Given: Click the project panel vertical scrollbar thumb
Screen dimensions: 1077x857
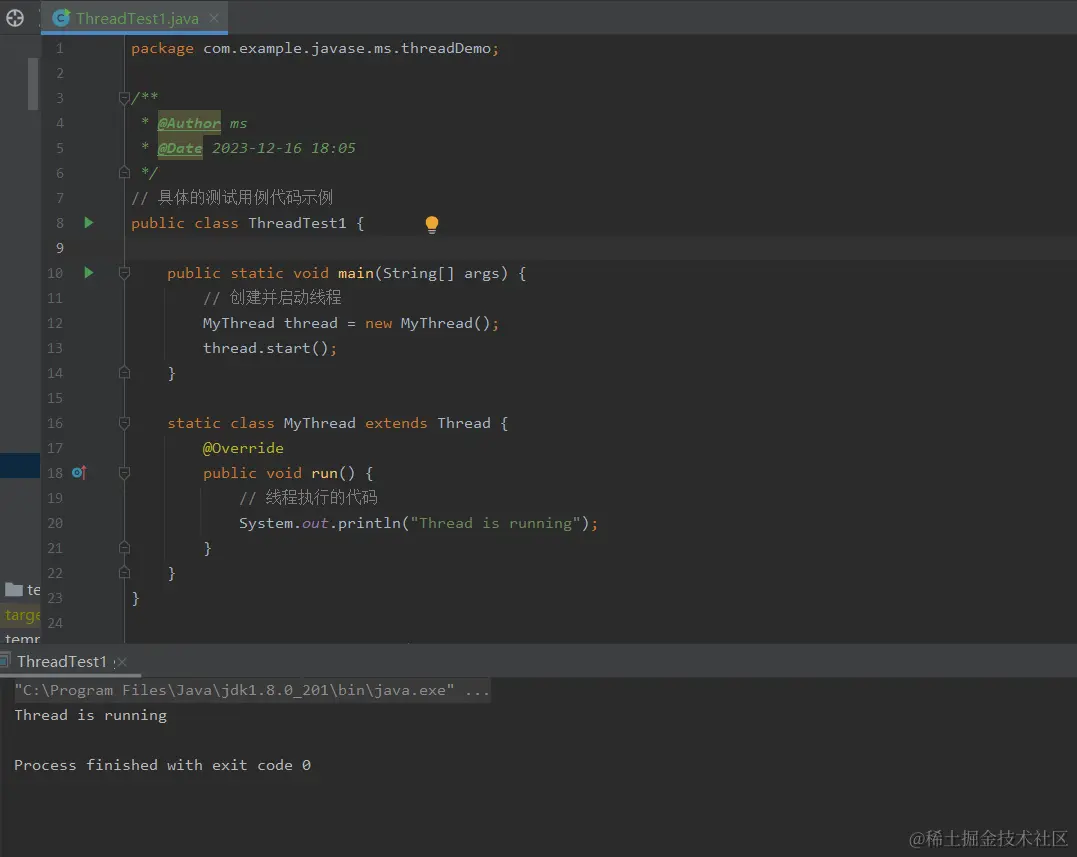Looking at the screenshot, I should [x=33, y=84].
